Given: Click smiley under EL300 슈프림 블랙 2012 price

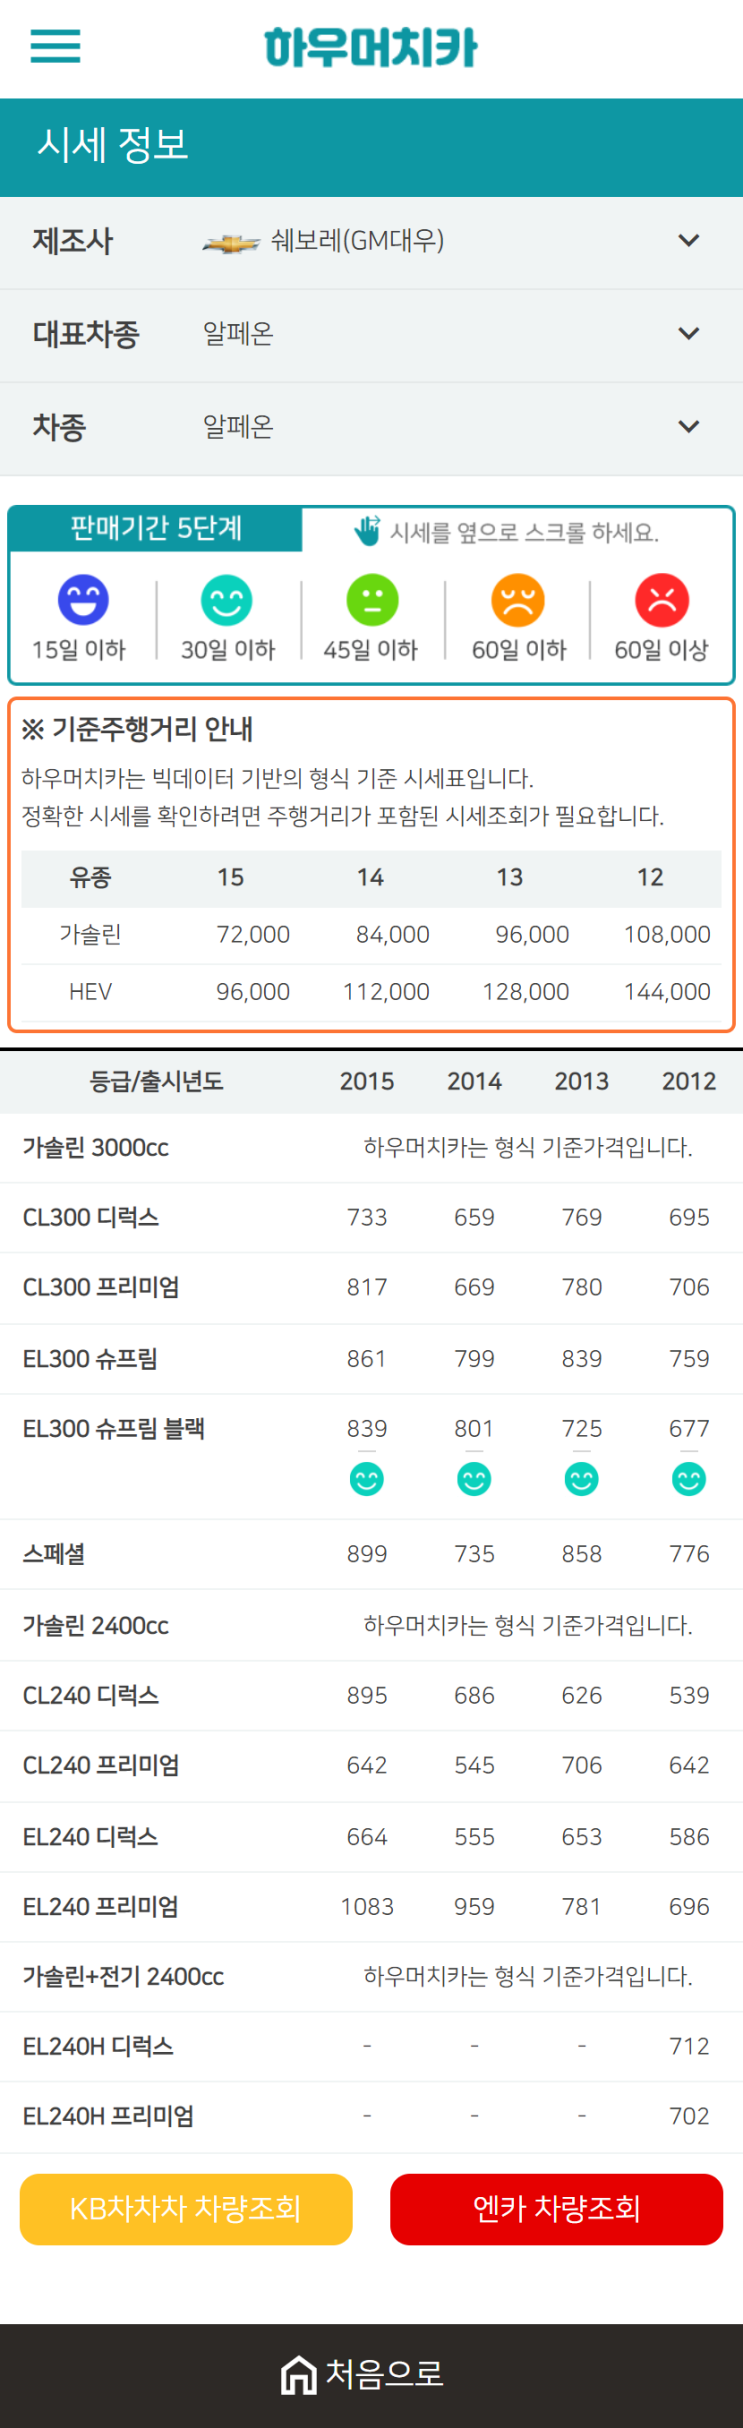Looking at the screenshot, I should (689, 1479).
